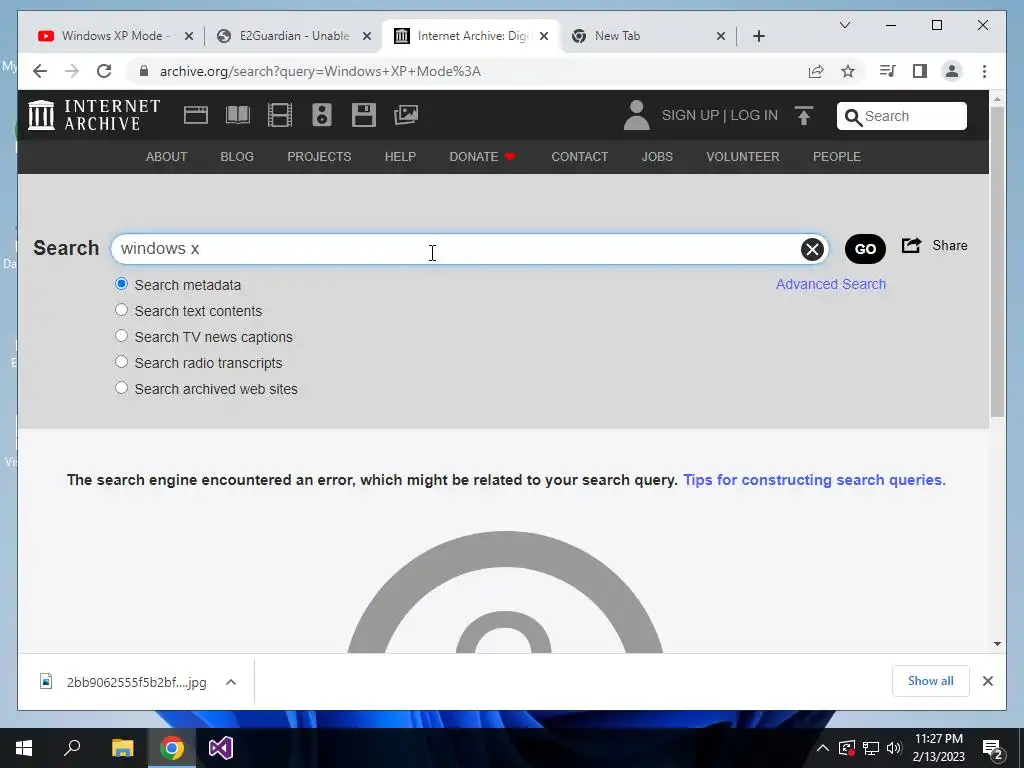Click Show all downloads button
This screenshot has width=1024, height=768.
(931, 681)
